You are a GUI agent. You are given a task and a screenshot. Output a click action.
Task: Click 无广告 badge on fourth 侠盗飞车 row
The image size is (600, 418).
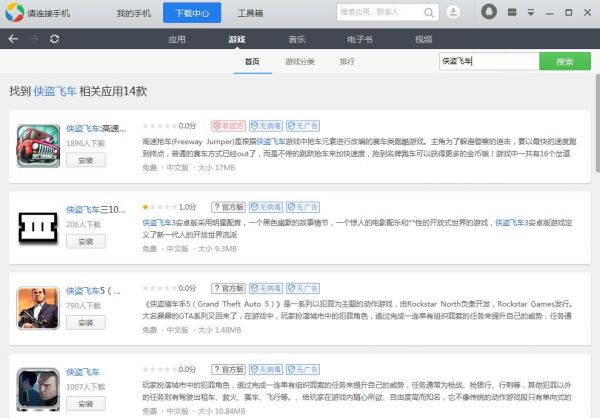point(303,369)
